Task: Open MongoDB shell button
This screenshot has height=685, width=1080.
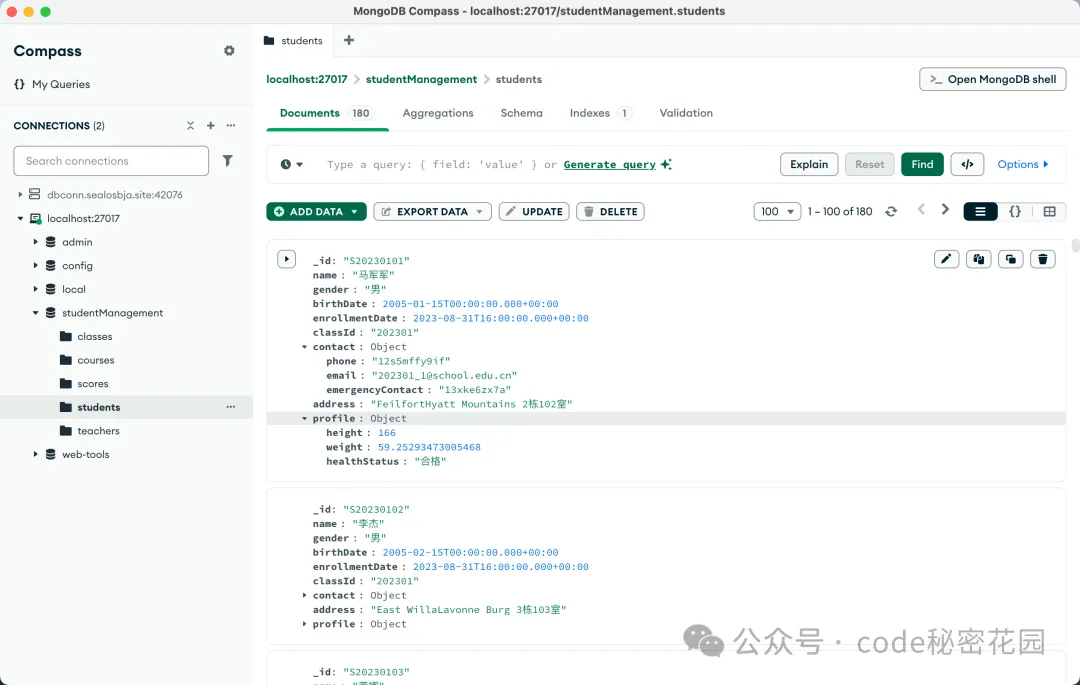Action: coord(993,79)
